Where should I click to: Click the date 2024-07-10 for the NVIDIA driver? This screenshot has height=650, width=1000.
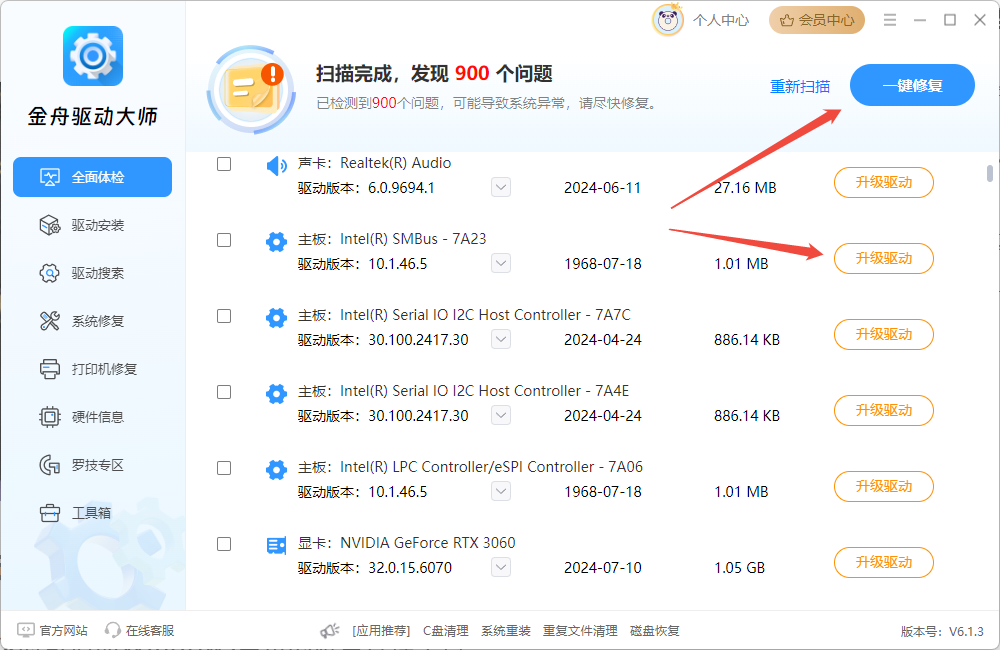(x=603, y=568)
